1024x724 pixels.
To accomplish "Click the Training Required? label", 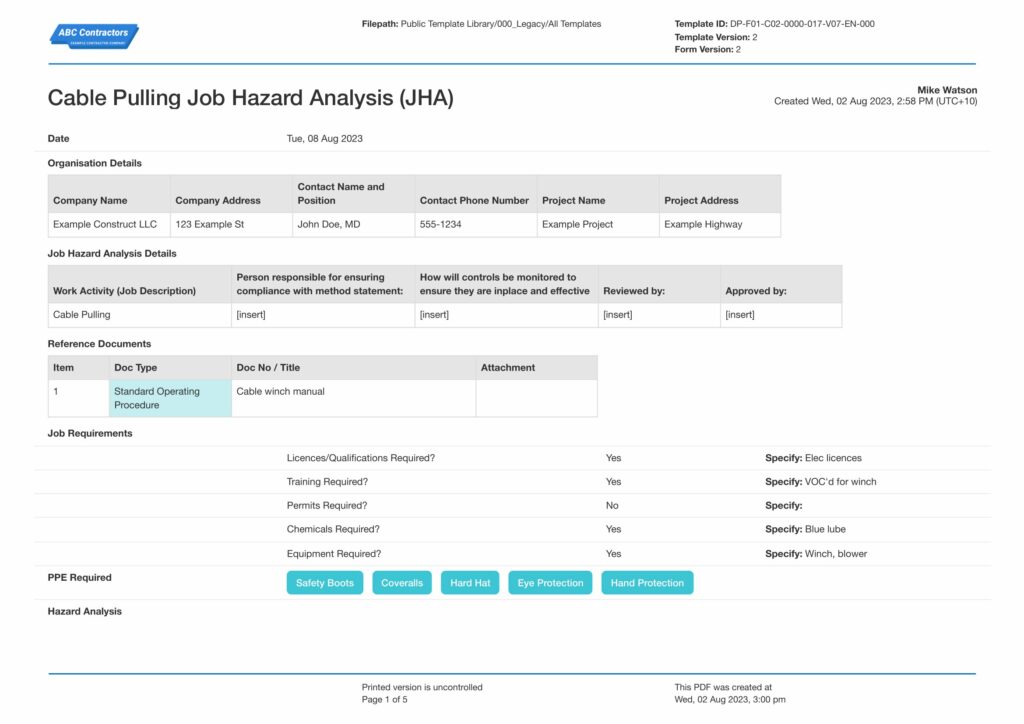I will [327, 482].
